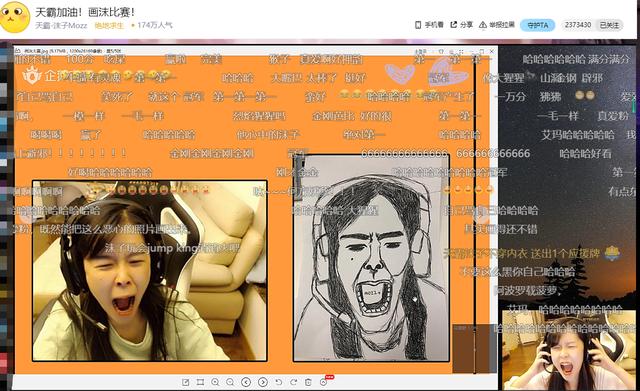Open the streamer name 天霸·沫子Mozz

[x=61, y=25]
